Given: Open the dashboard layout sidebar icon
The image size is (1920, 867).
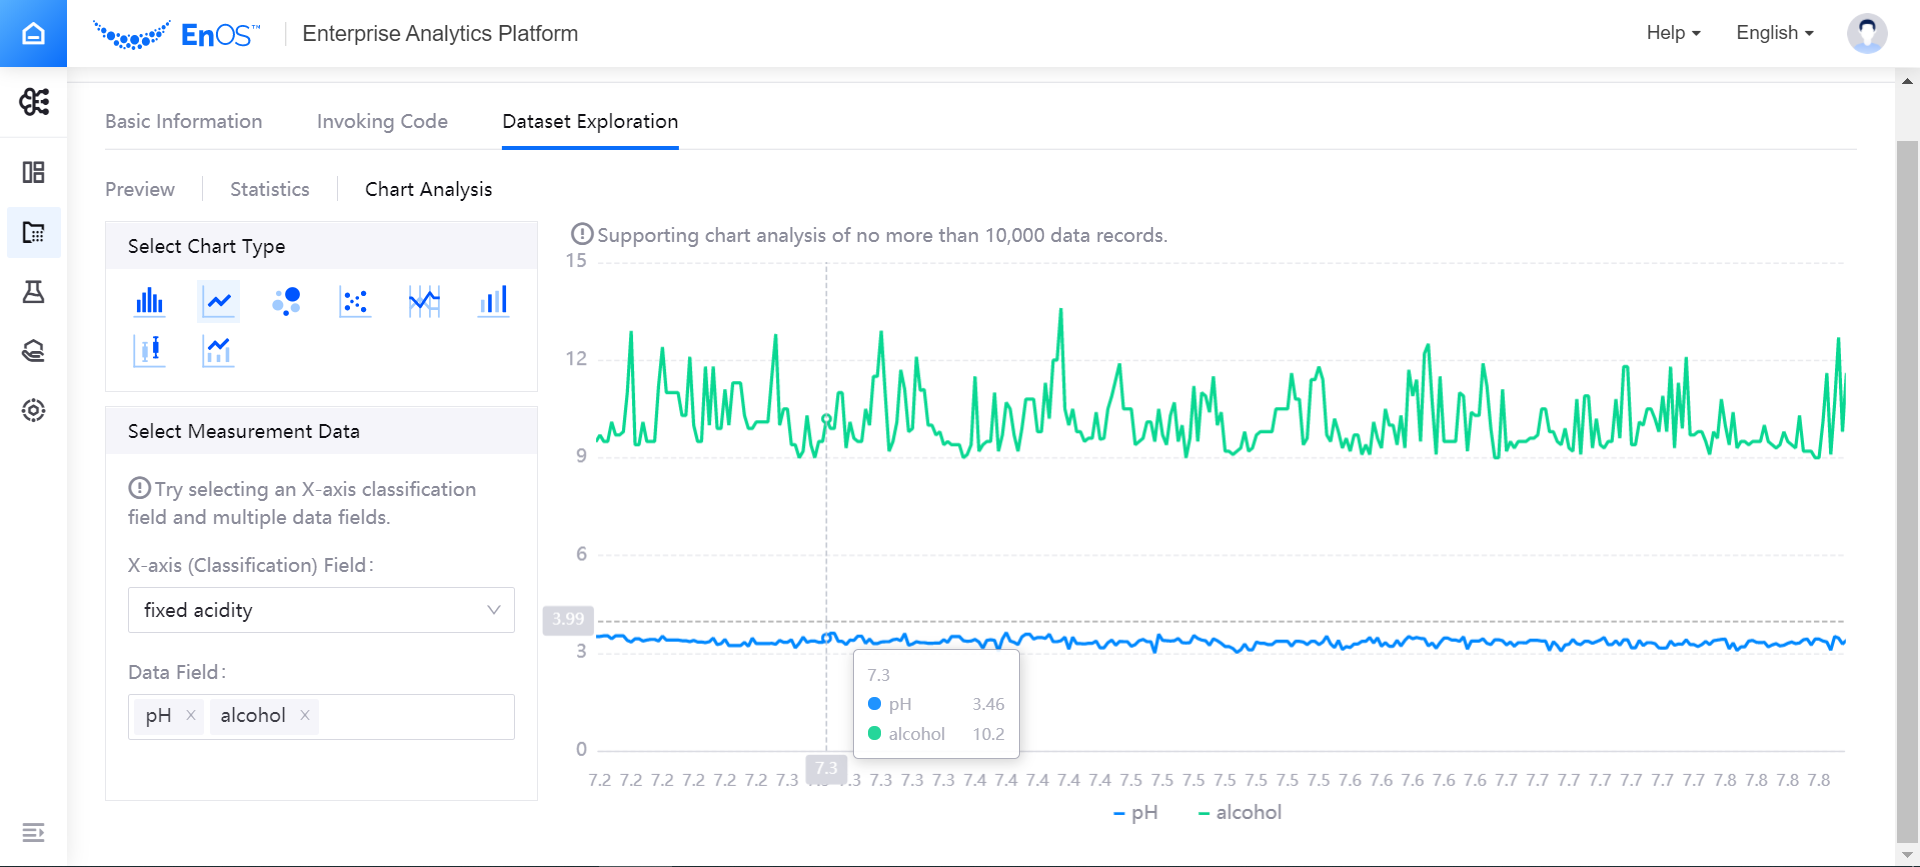Looking at the screenshot, I should pyautogui.click(x=33, y=172).
